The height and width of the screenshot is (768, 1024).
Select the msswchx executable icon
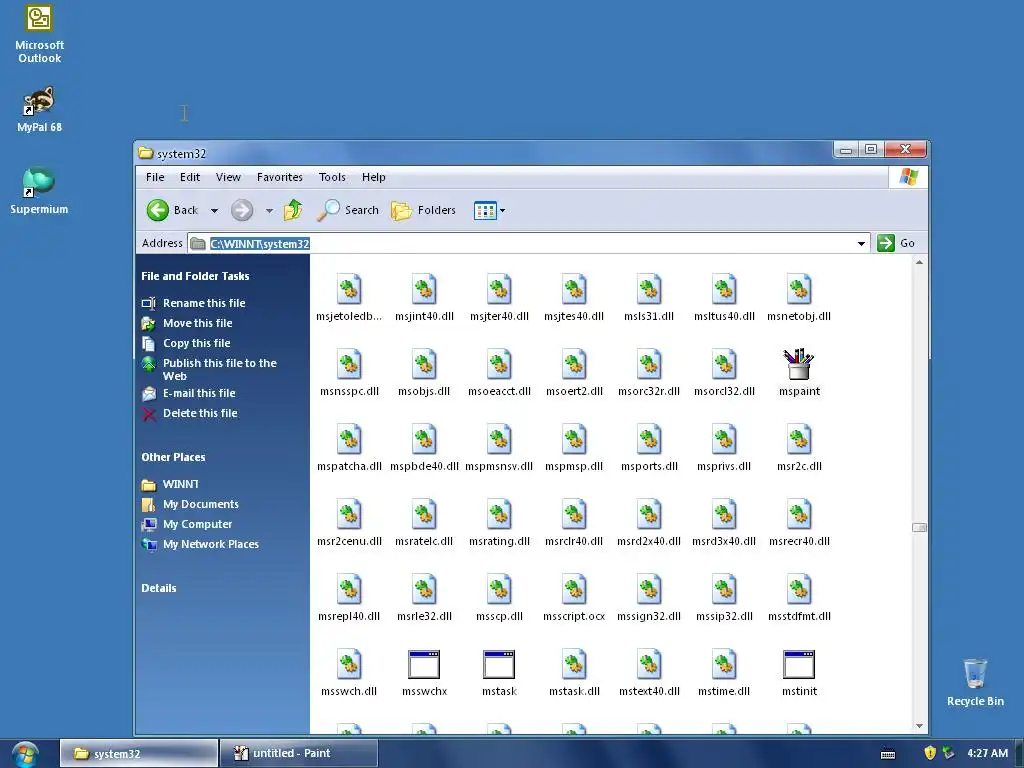point(424,664)
